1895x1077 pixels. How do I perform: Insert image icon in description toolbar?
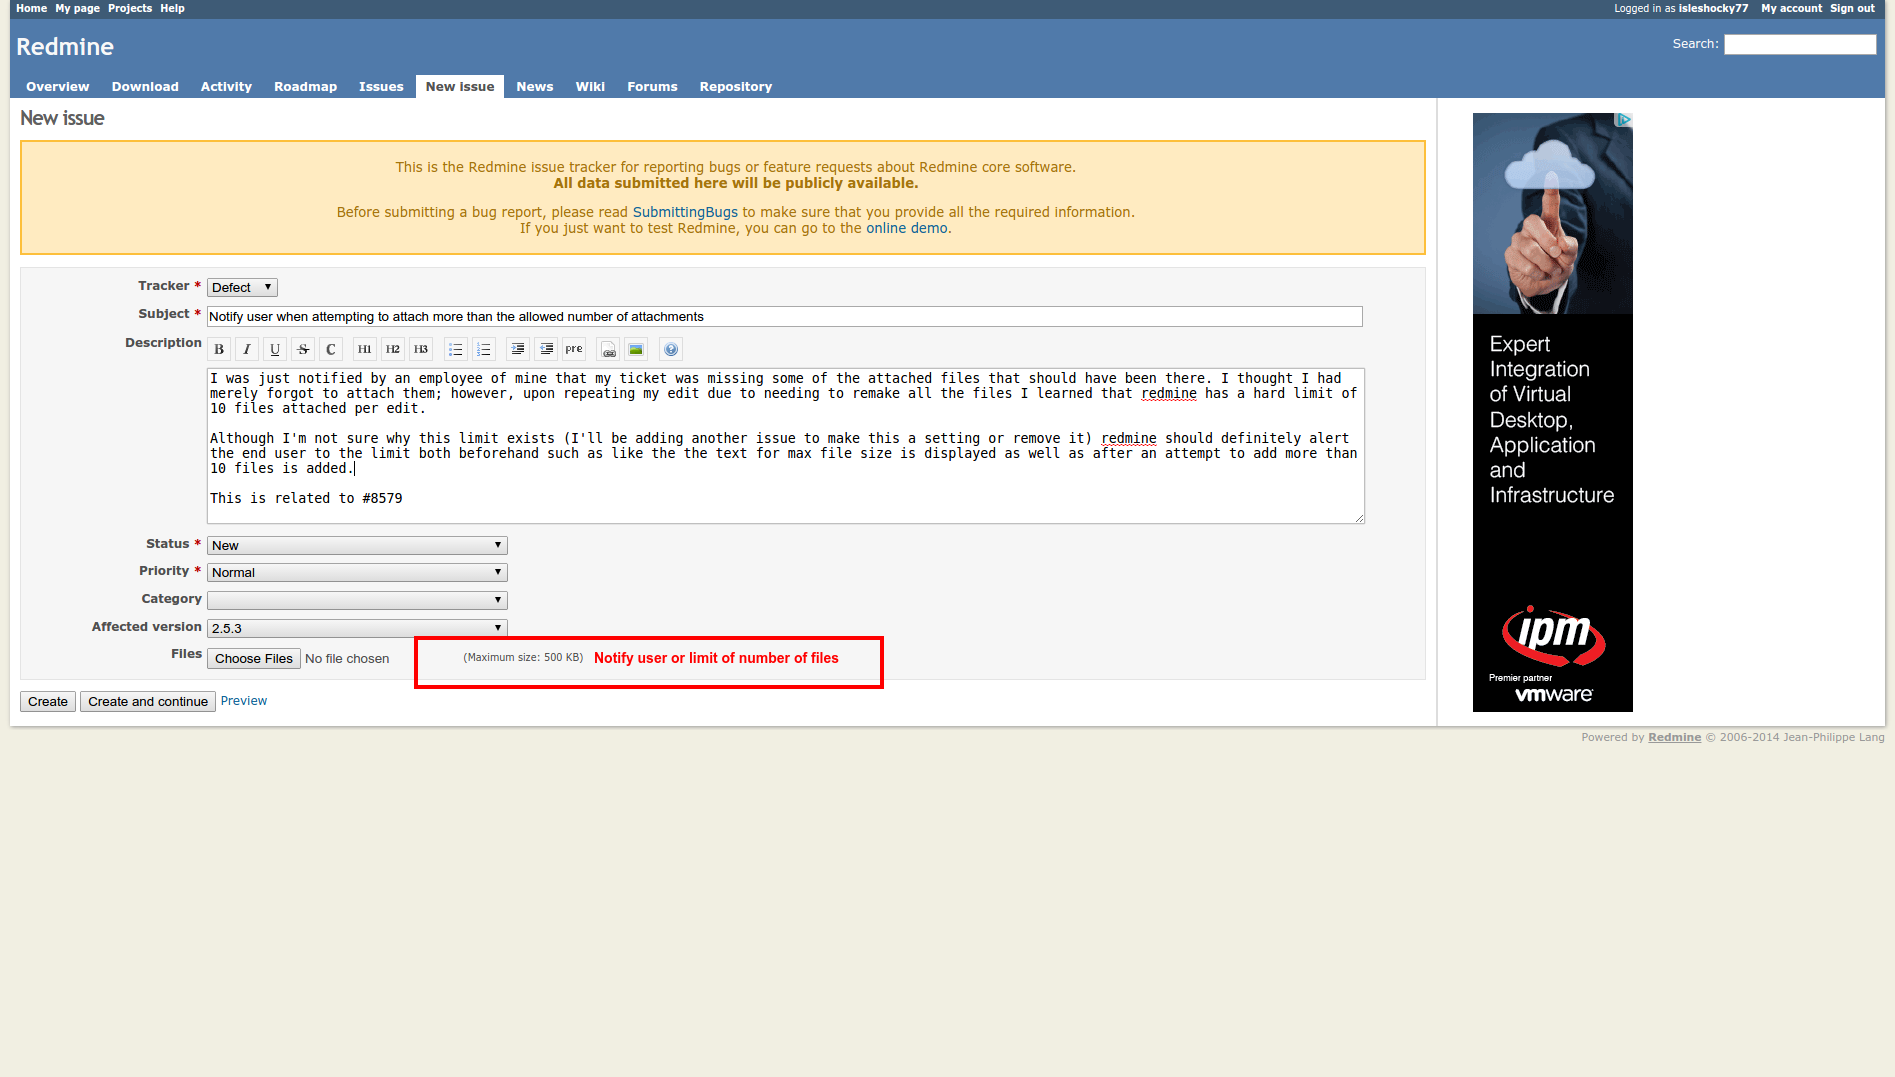(x=636, y=349)
